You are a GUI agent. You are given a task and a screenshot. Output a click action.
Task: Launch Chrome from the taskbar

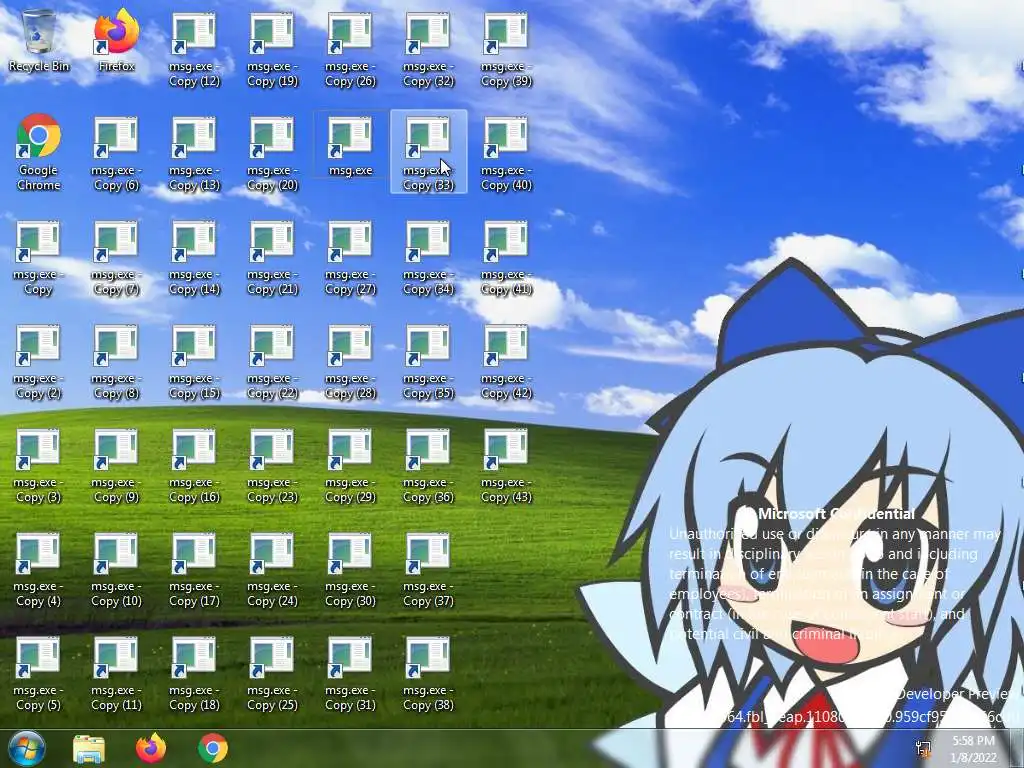click(213, 748)
